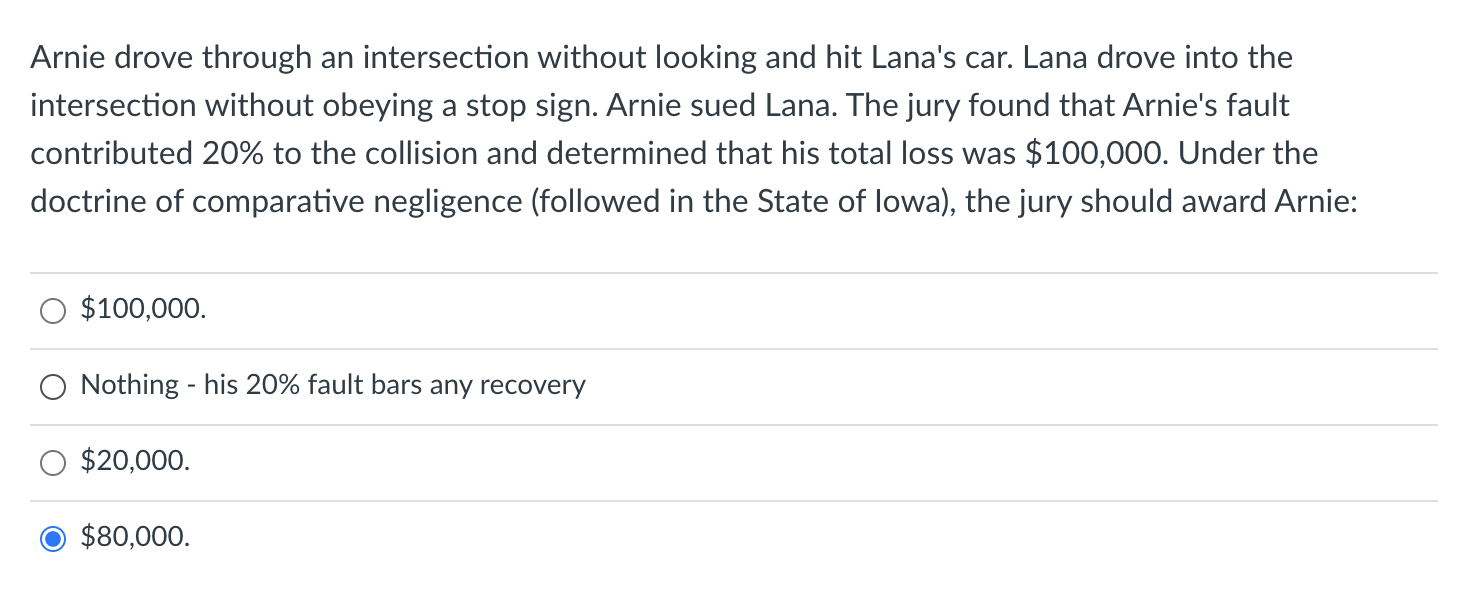Click the $80,000 label text
Viewport: 1470px width, 604px height.
tap(135, 537)
